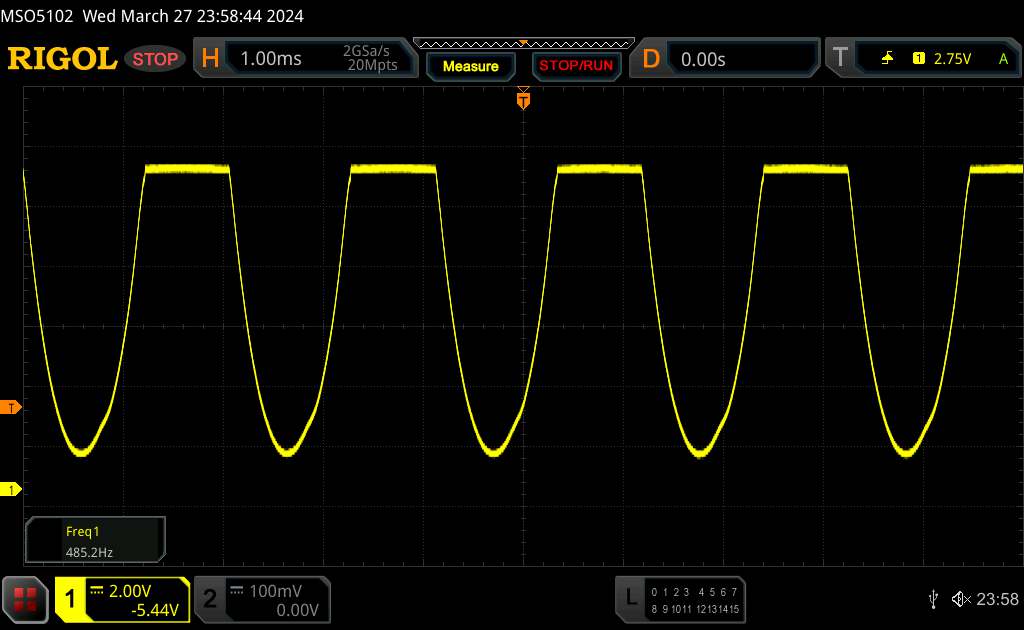Click the rising edge trigger type icon
Viewport: 1024px width, 630px height.
pyautogui.click(x=887, y=59)
